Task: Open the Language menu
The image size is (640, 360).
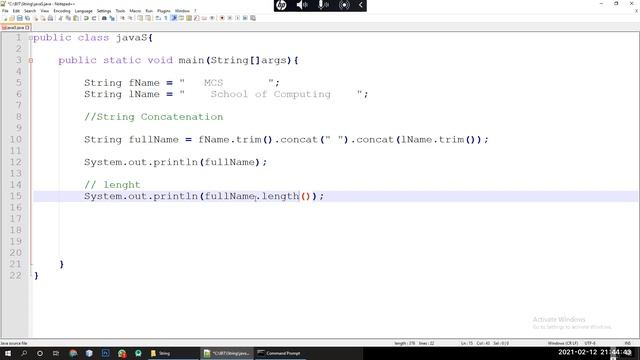Action: [x=84, y=11]
